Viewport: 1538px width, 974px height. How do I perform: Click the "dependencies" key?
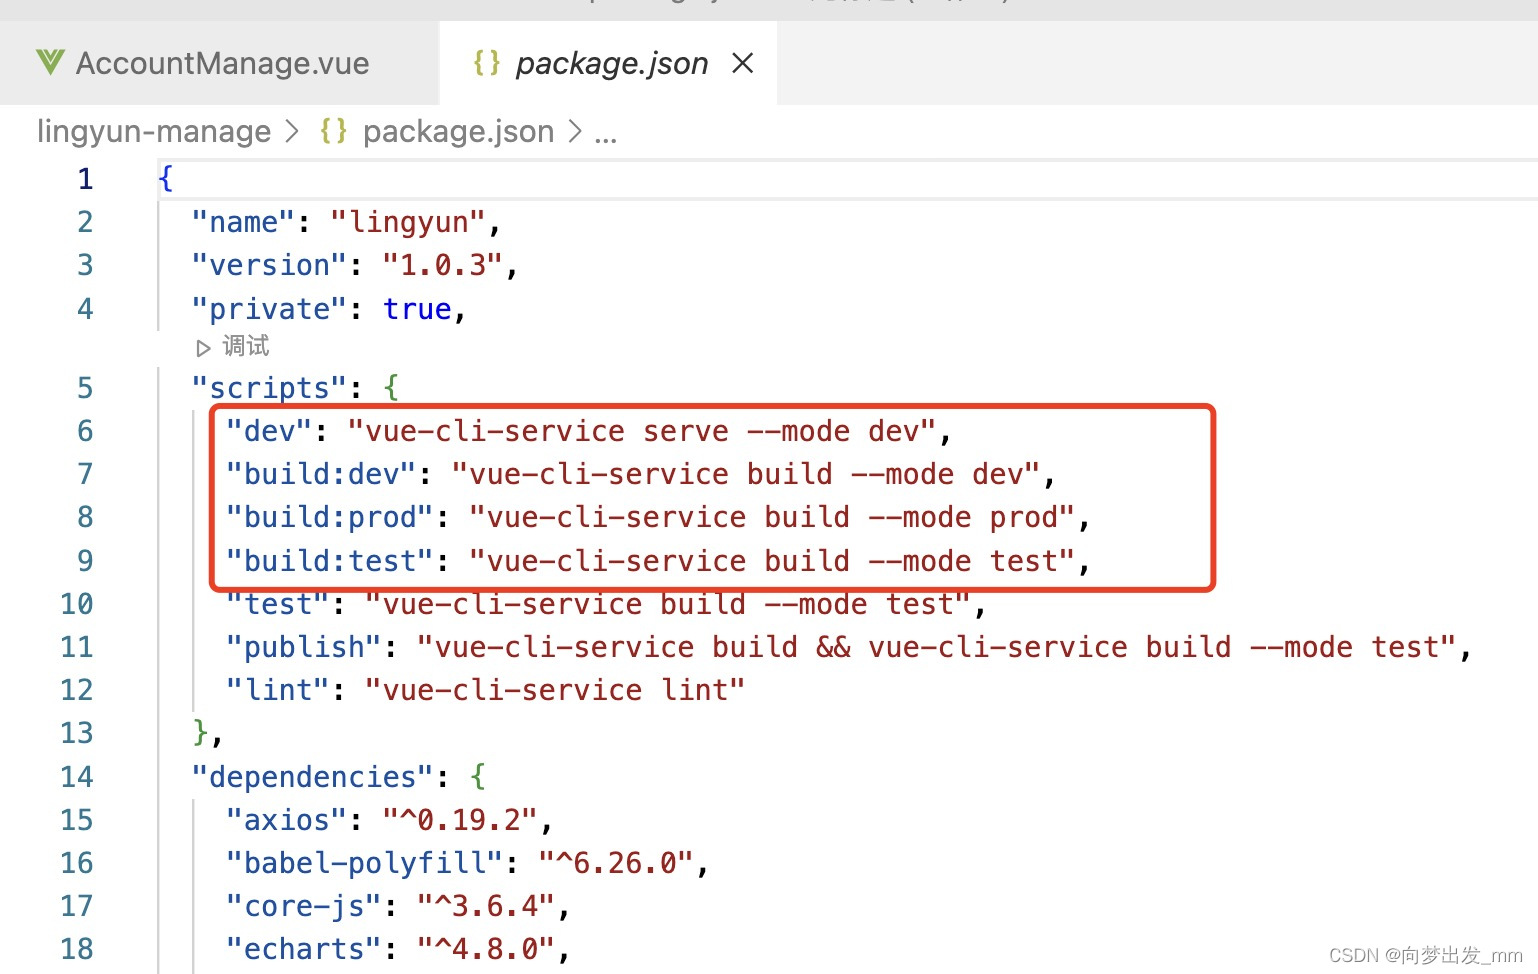coord(313,777)
